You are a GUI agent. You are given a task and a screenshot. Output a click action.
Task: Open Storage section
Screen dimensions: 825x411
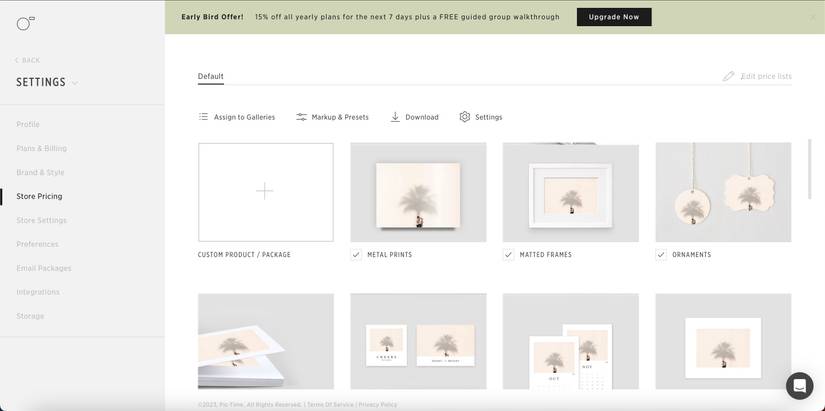[x=30, y=316]
